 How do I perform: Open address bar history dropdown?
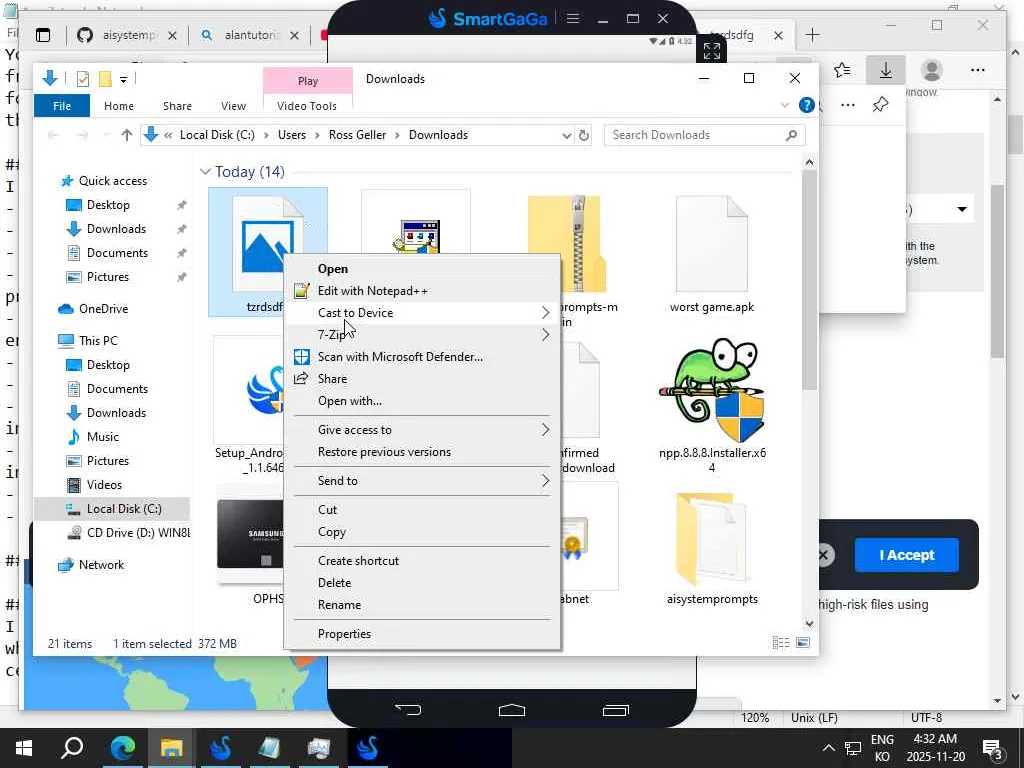(566, 135)
